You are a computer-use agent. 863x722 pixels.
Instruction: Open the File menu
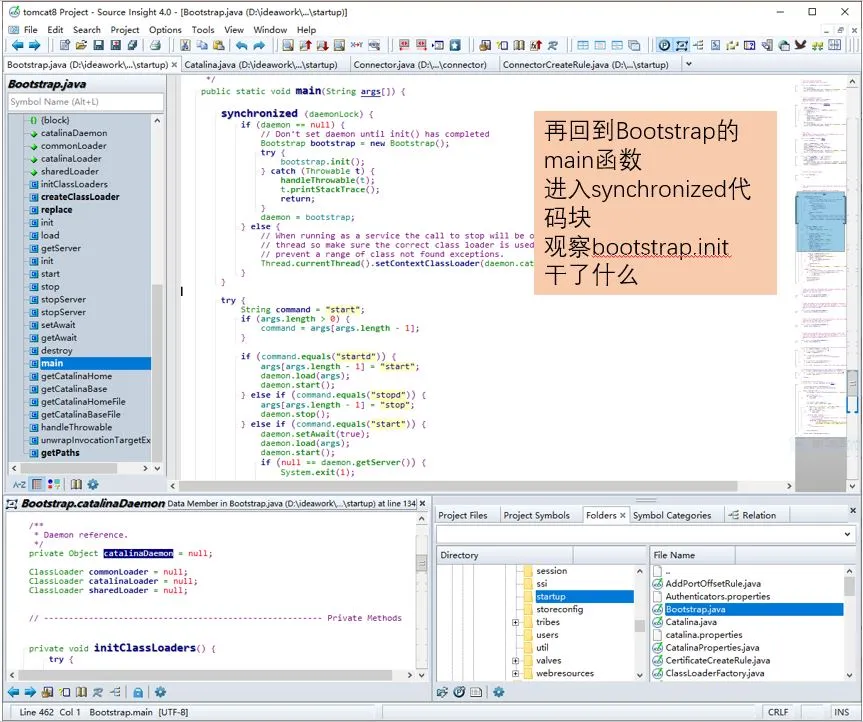tap(31, 30)
